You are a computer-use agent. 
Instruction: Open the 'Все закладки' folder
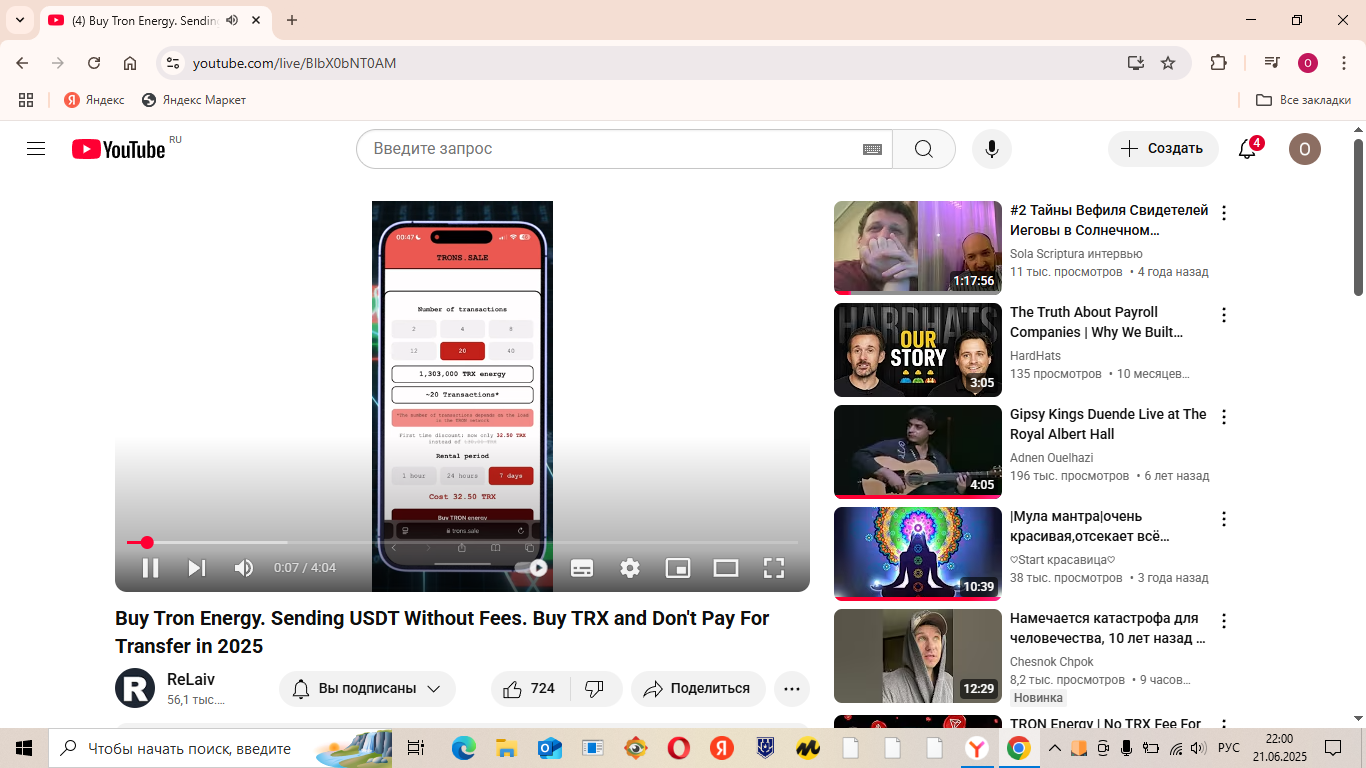1303,100
